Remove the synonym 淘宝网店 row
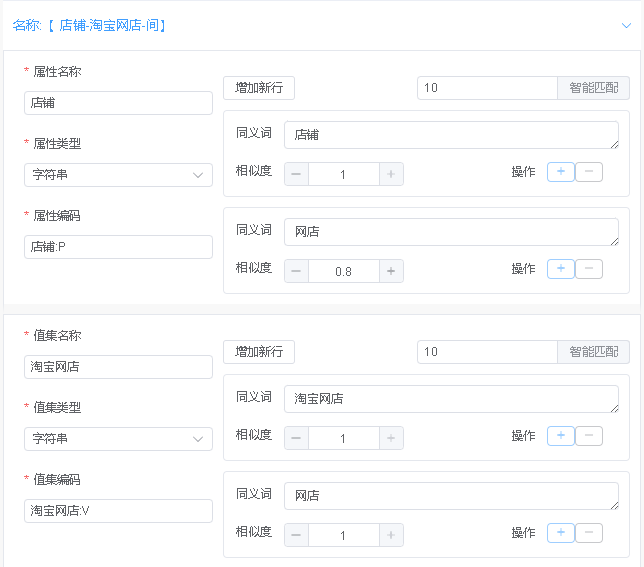Image resolution: width=644 pixels, height=567 pixels. tap(589, 436)
